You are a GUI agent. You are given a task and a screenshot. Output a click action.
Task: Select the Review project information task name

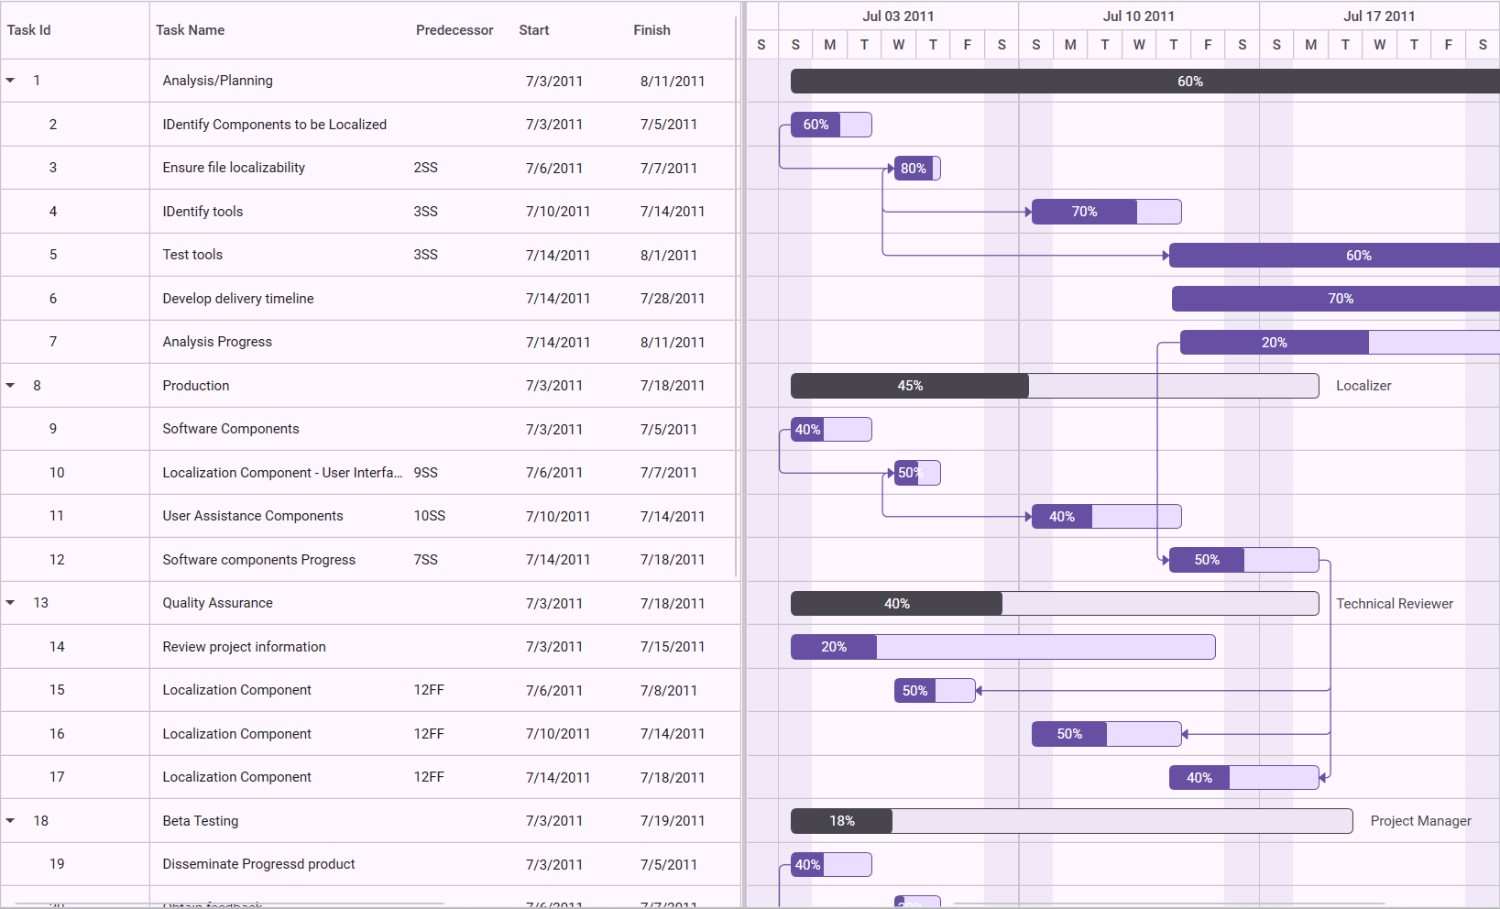pos(244,647)
